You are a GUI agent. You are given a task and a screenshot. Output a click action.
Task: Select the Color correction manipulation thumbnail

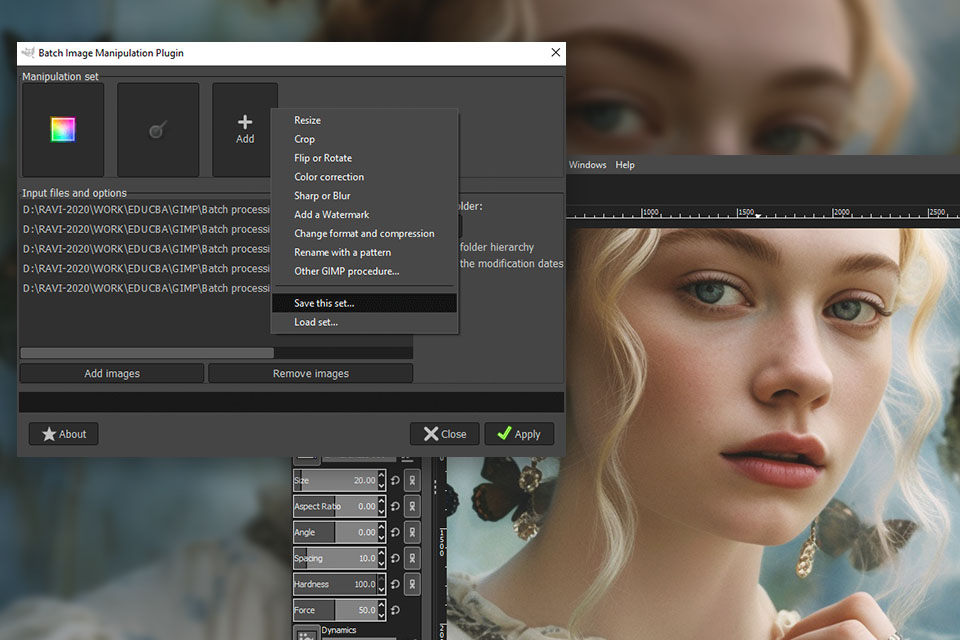63,130
